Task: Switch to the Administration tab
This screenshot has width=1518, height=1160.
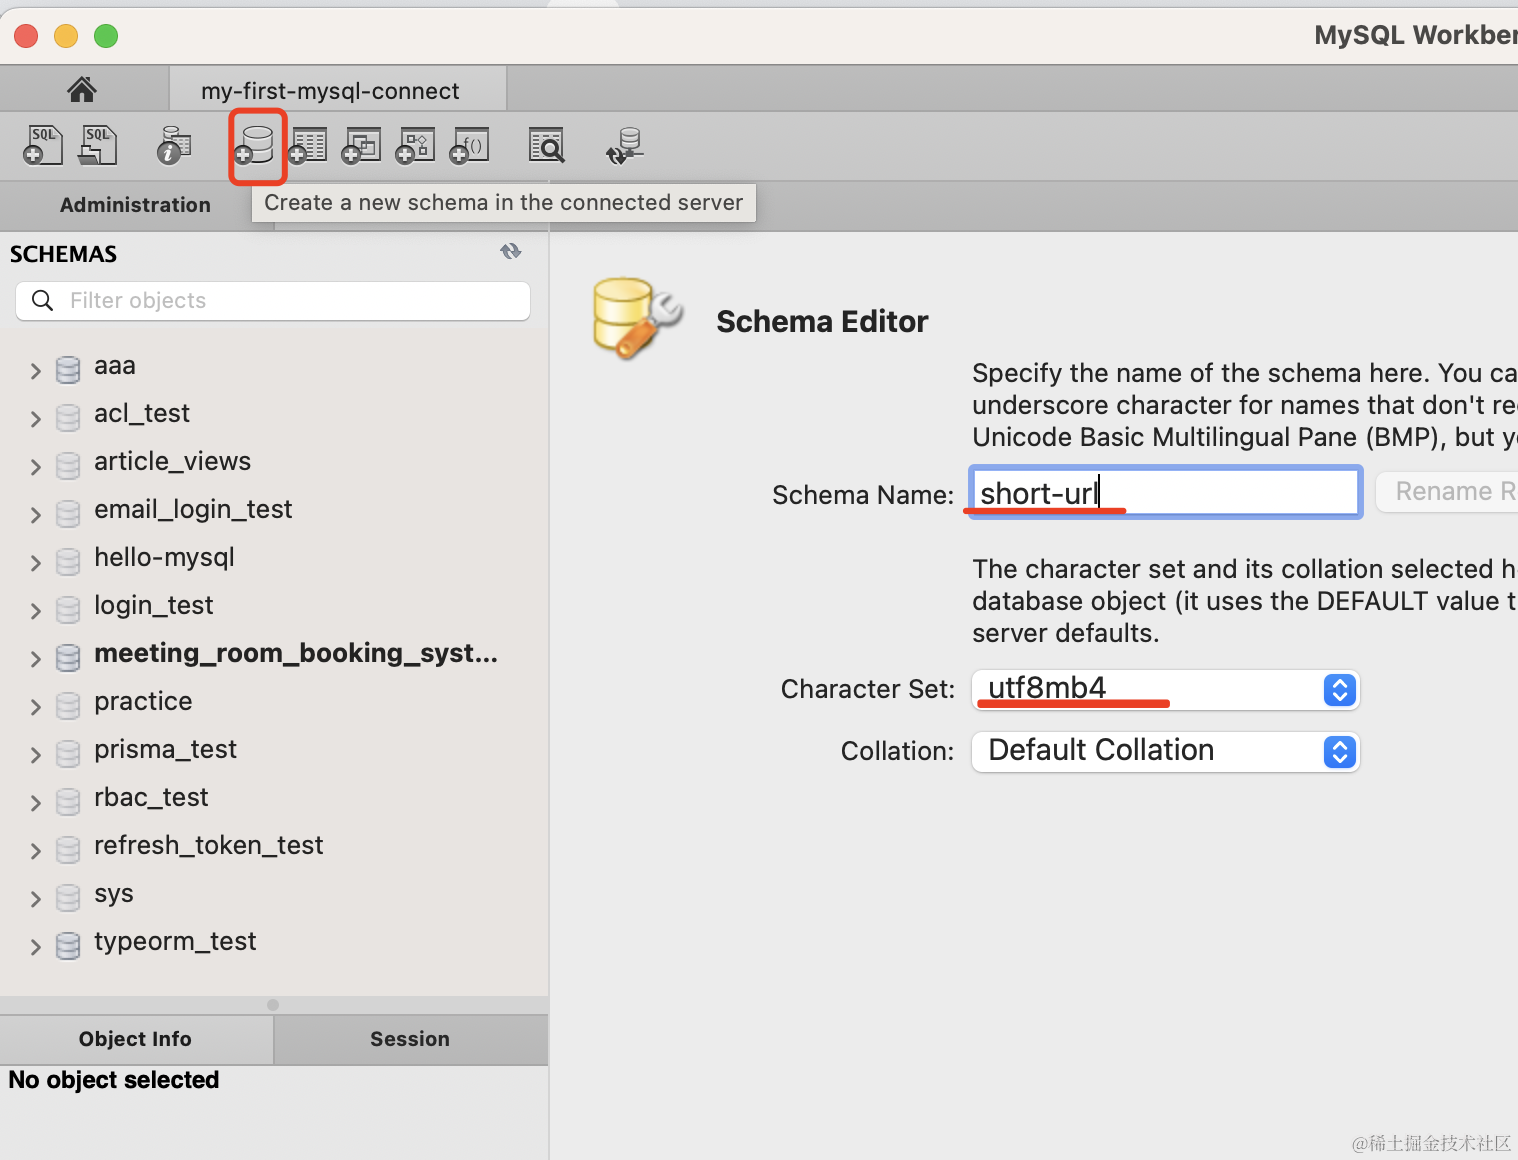Action: click(135, 205)
